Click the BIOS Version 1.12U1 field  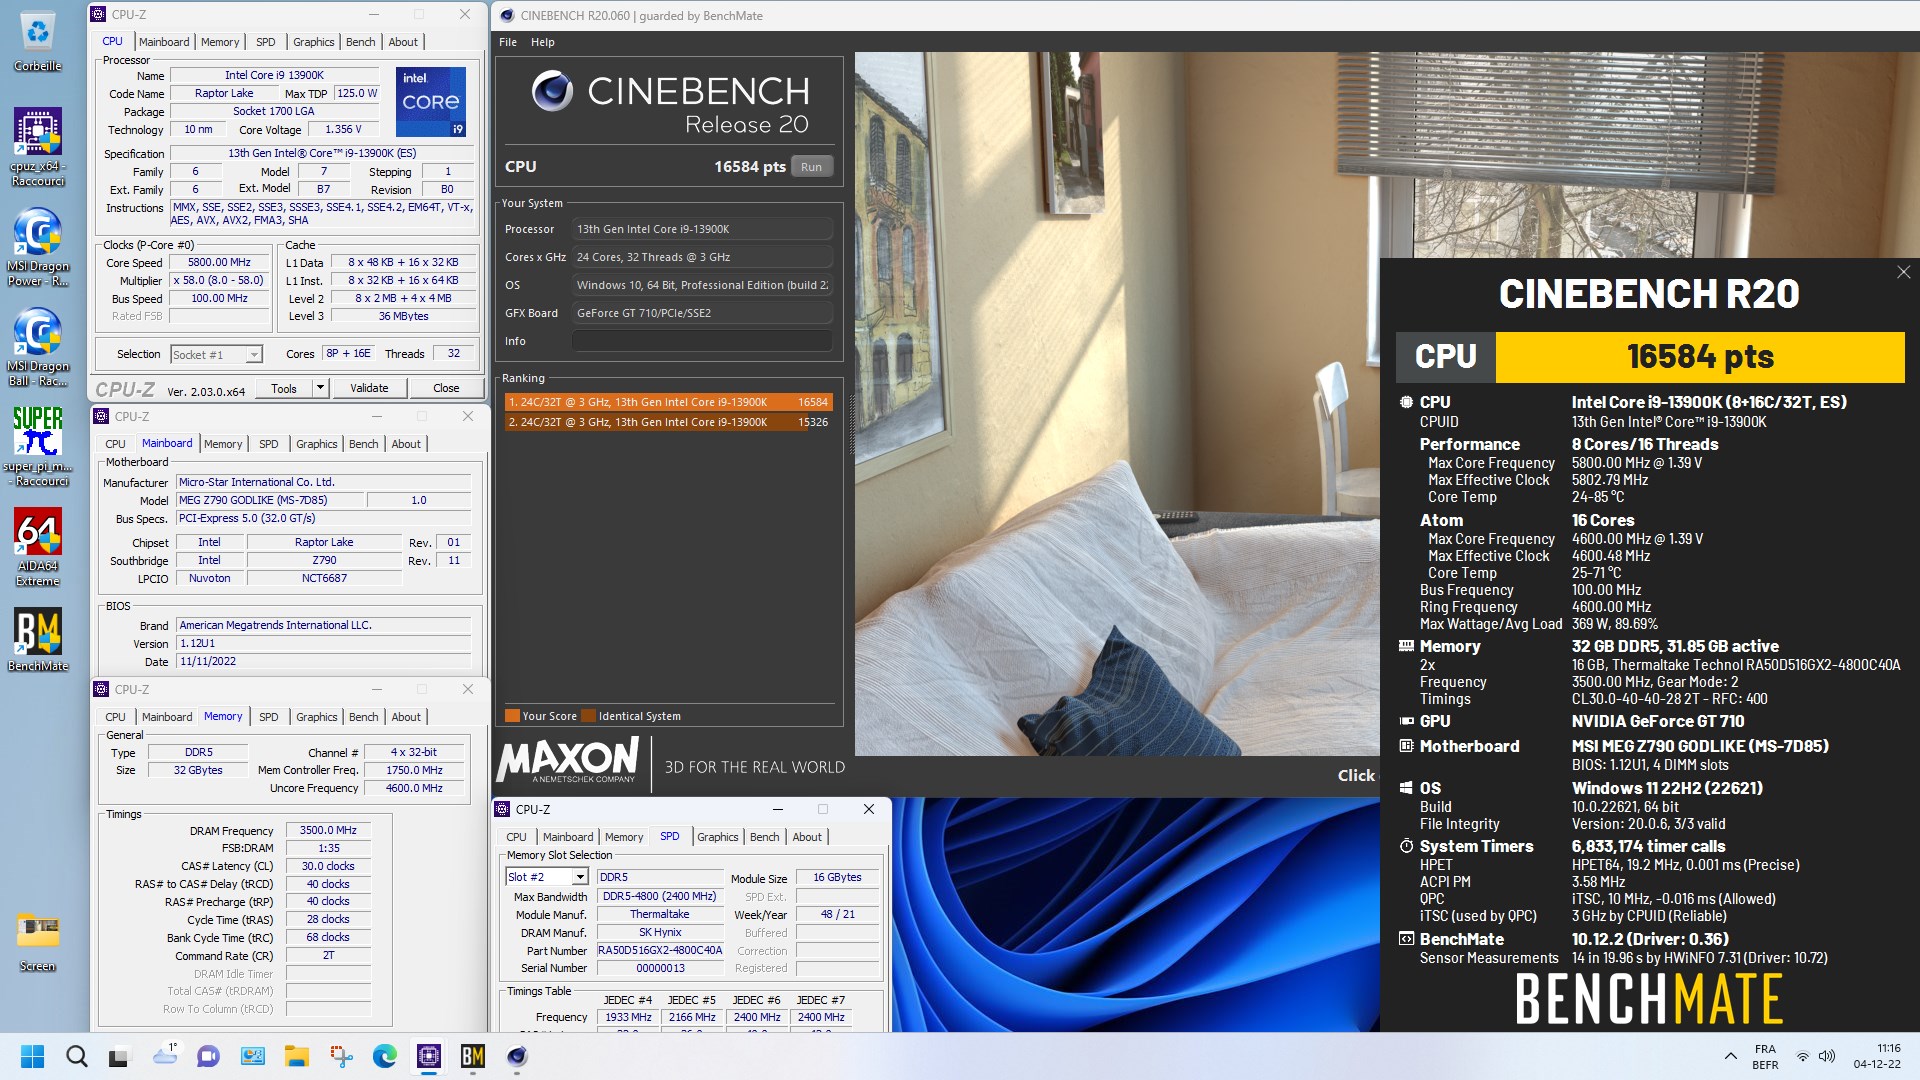tap(323, 644)
